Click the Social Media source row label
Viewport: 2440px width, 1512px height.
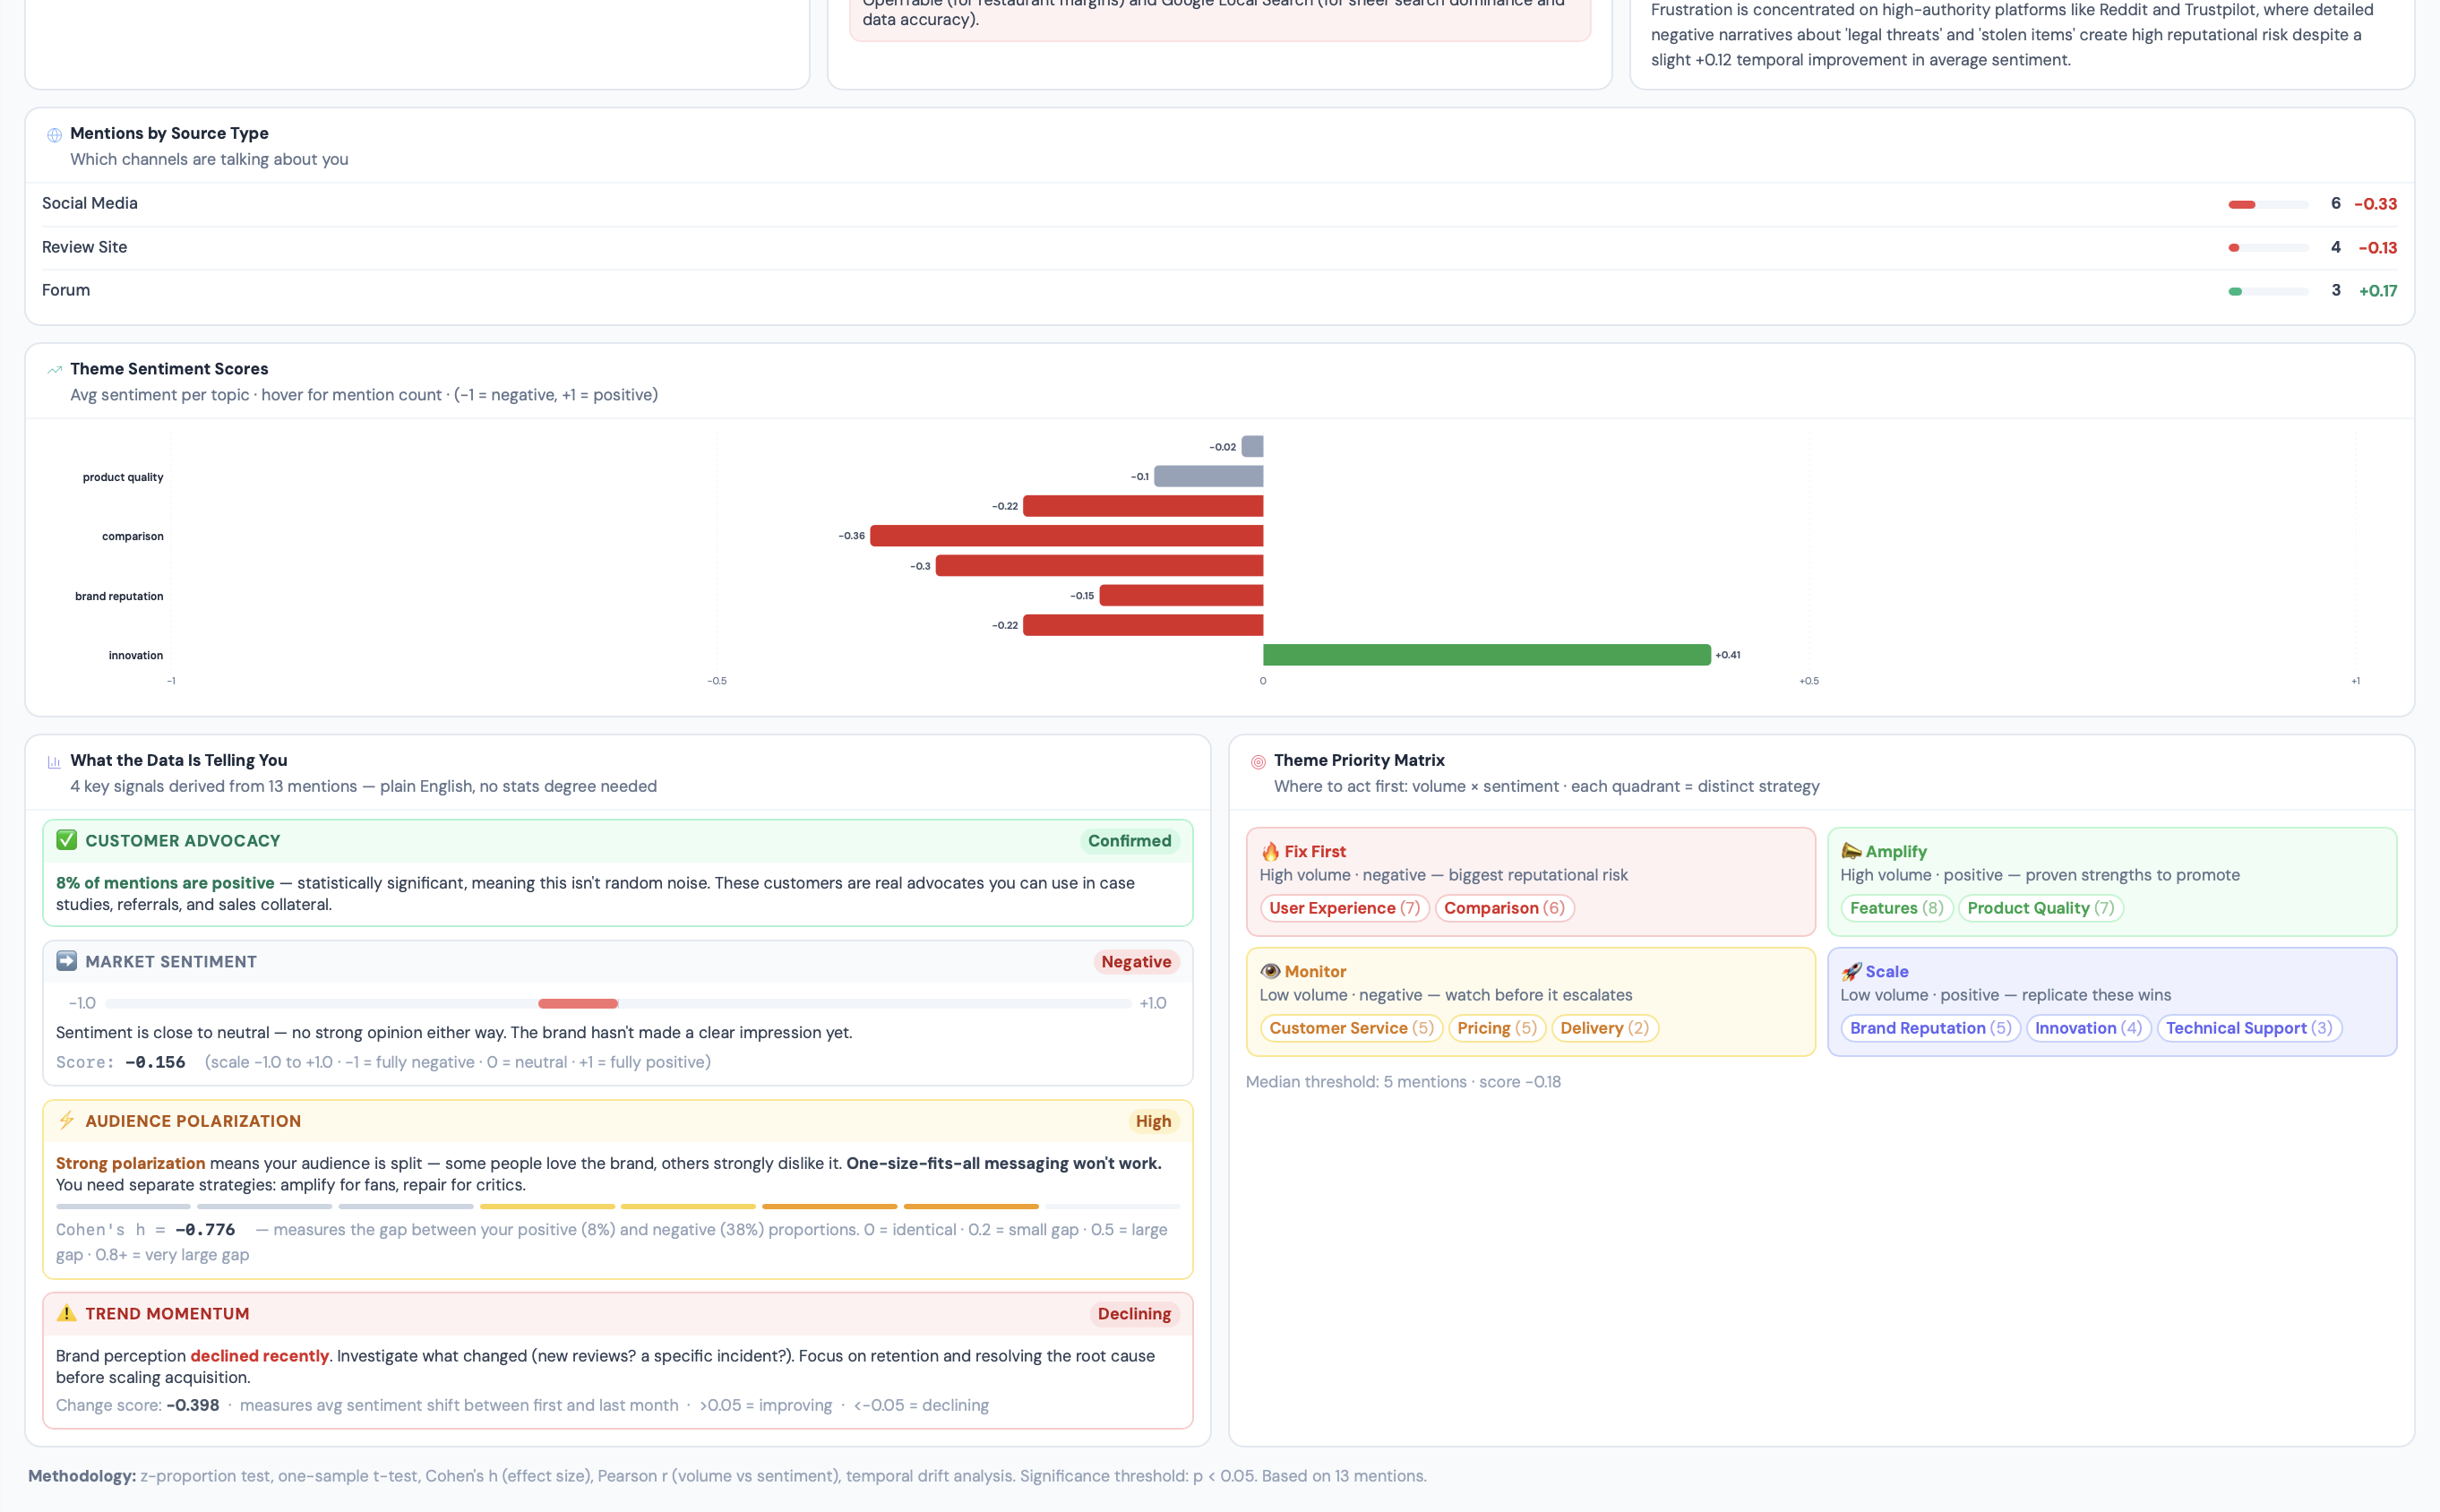(x=90, y=203)
